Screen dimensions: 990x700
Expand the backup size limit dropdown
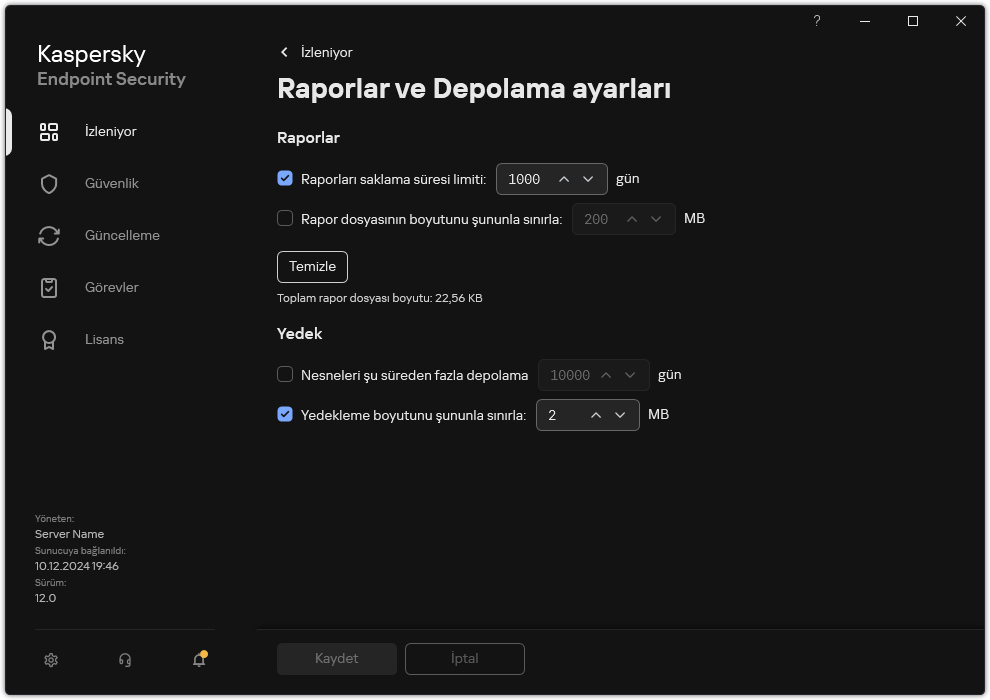(620, 414)
